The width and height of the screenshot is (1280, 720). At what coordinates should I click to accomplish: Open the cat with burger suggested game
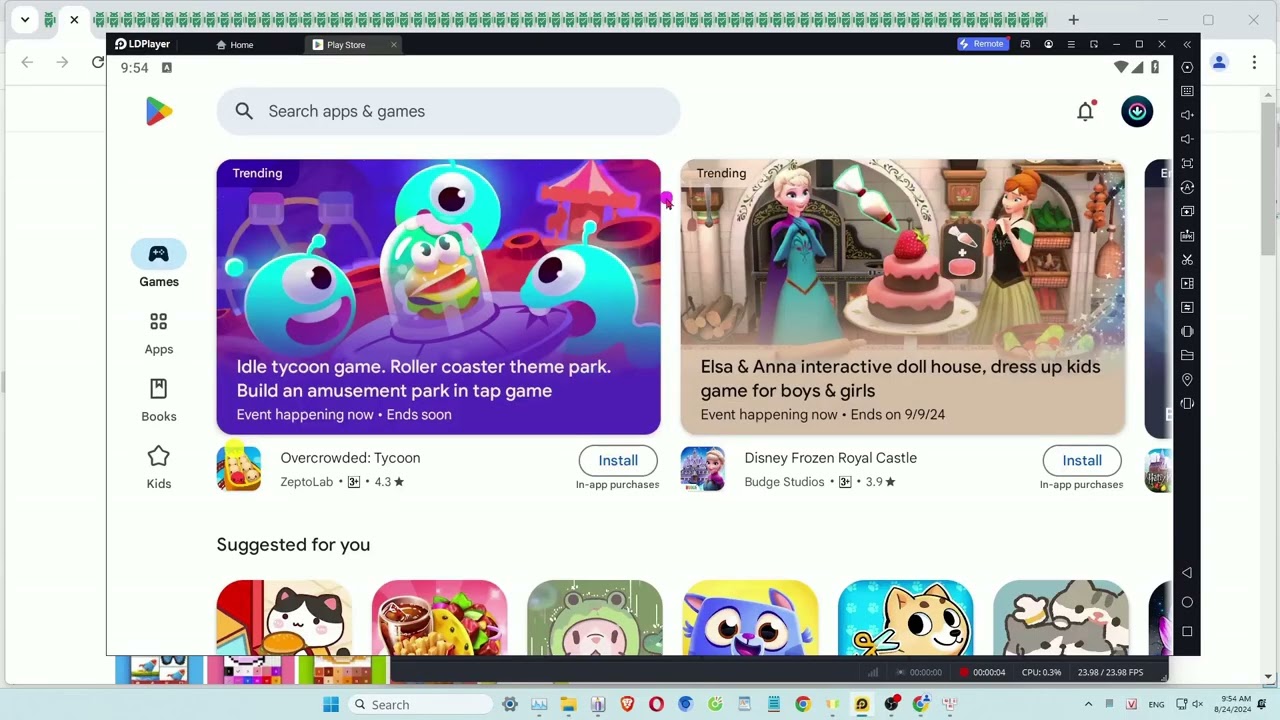284,617
